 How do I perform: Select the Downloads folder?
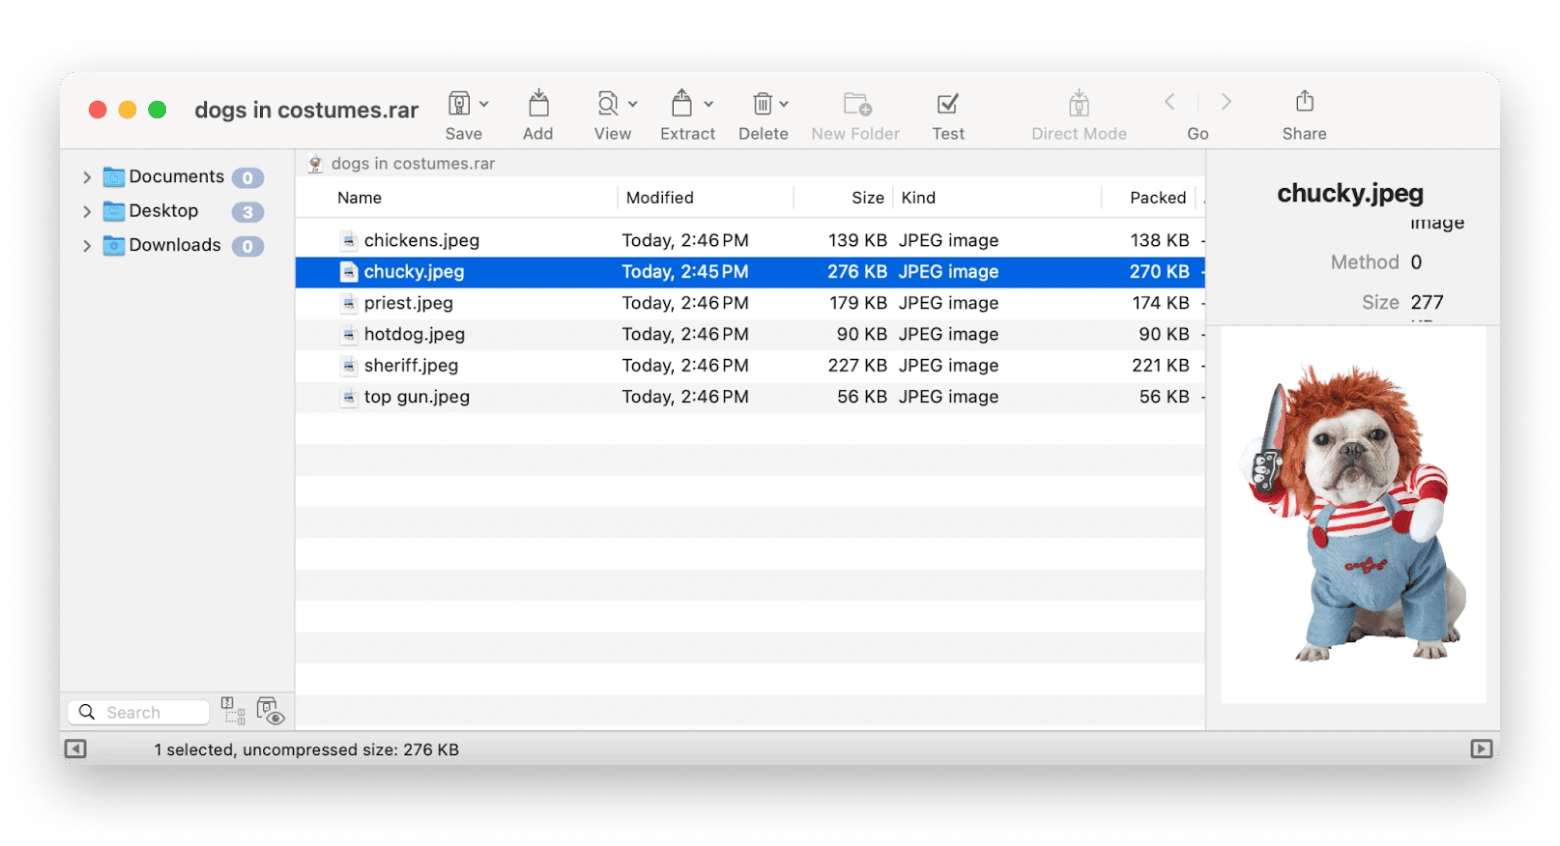[x=162, y=245]
